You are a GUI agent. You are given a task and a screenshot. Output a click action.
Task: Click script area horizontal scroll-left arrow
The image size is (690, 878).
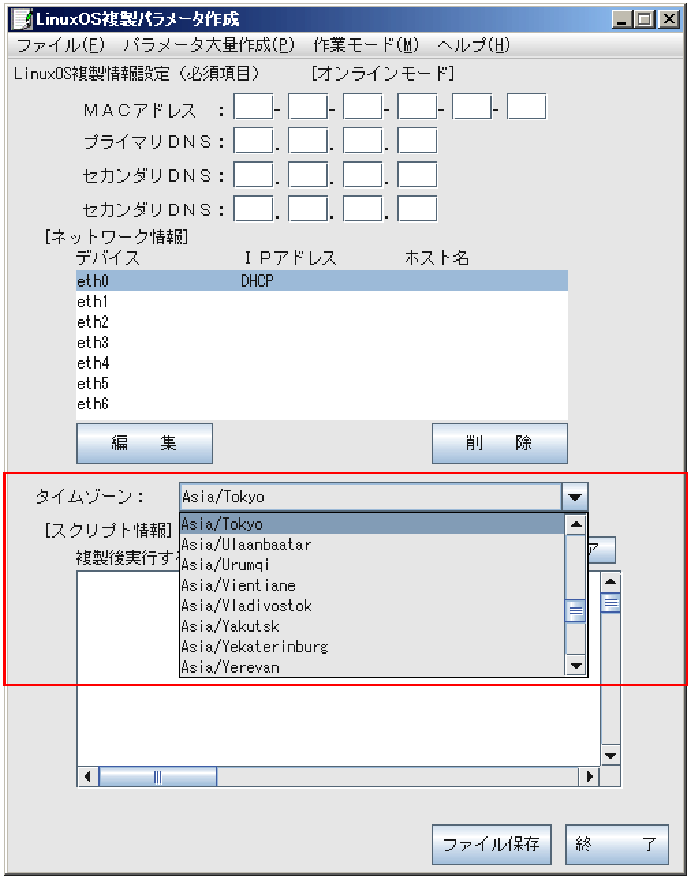(87, 777)
